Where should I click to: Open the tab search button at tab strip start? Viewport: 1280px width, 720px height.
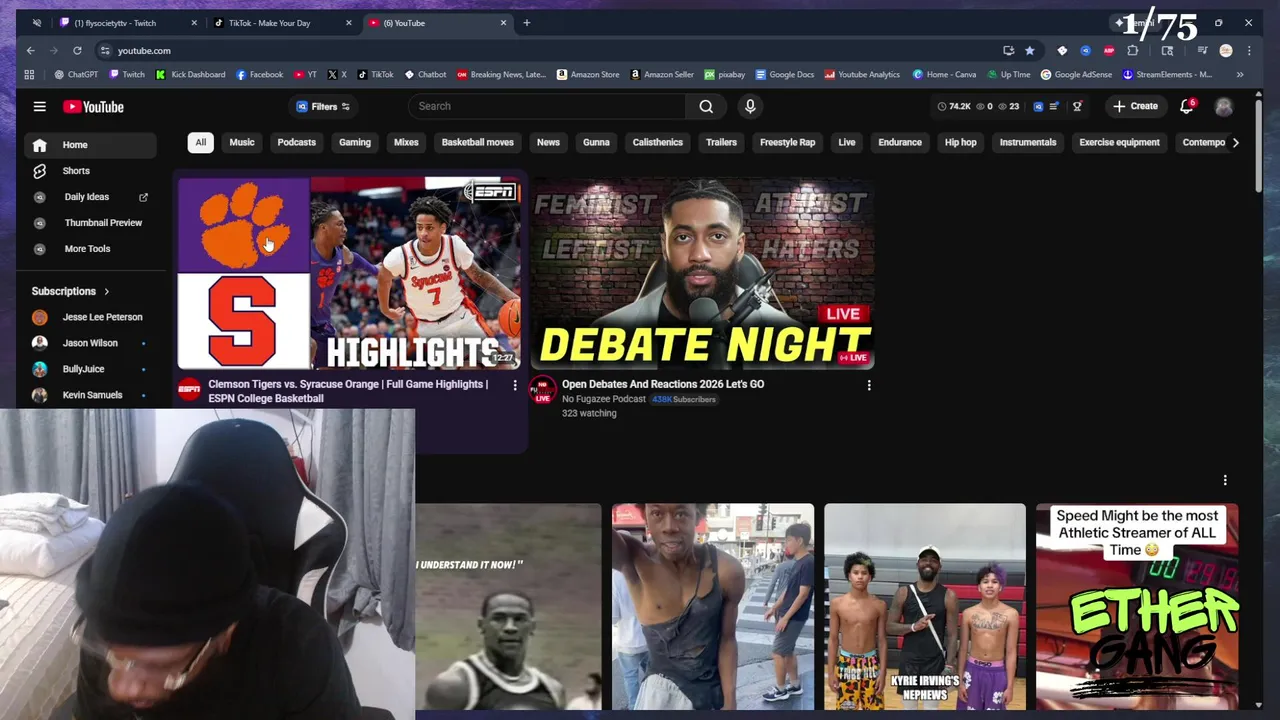pos(36,22)
